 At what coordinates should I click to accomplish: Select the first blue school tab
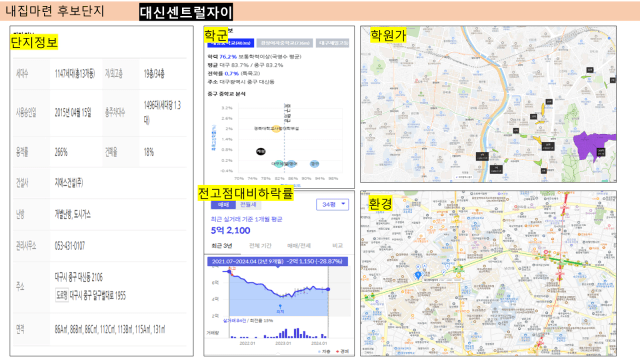click(231, 43)
